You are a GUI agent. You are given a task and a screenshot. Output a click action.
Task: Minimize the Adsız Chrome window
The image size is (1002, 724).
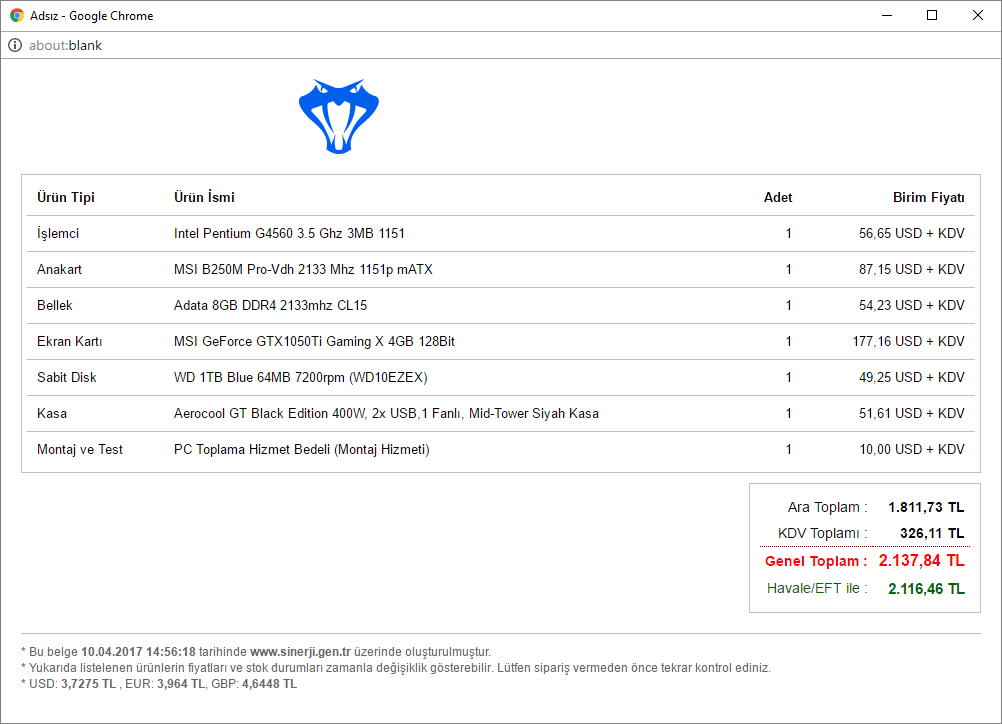pyautogui.click(x=887, y=15)
